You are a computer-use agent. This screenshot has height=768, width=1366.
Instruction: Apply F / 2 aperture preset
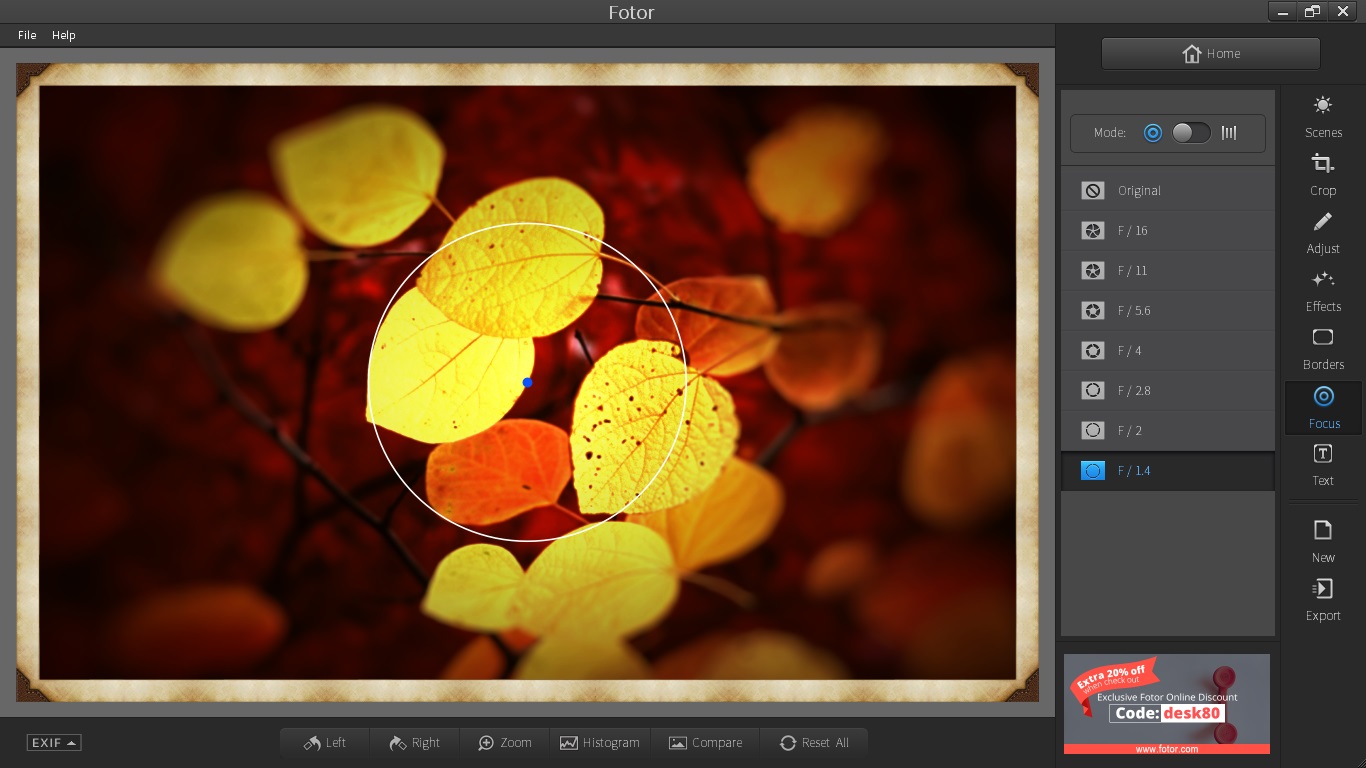[1168, 430]
